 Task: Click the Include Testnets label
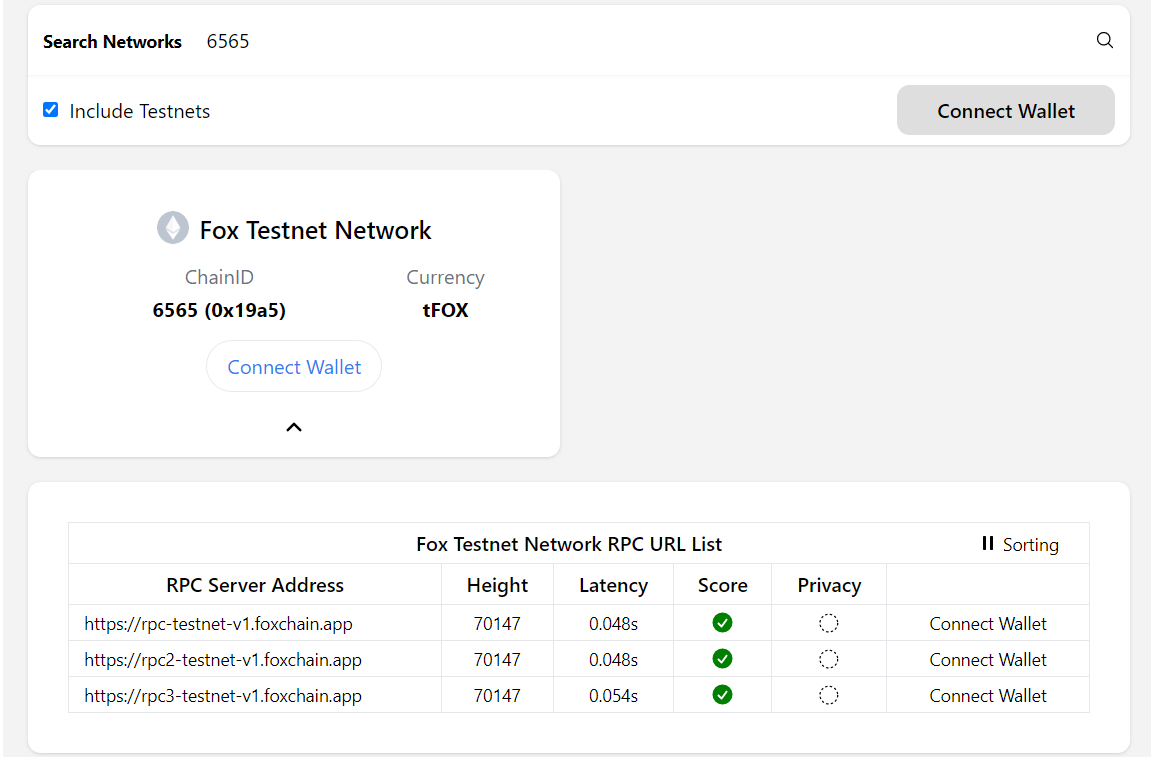(139, 111)
